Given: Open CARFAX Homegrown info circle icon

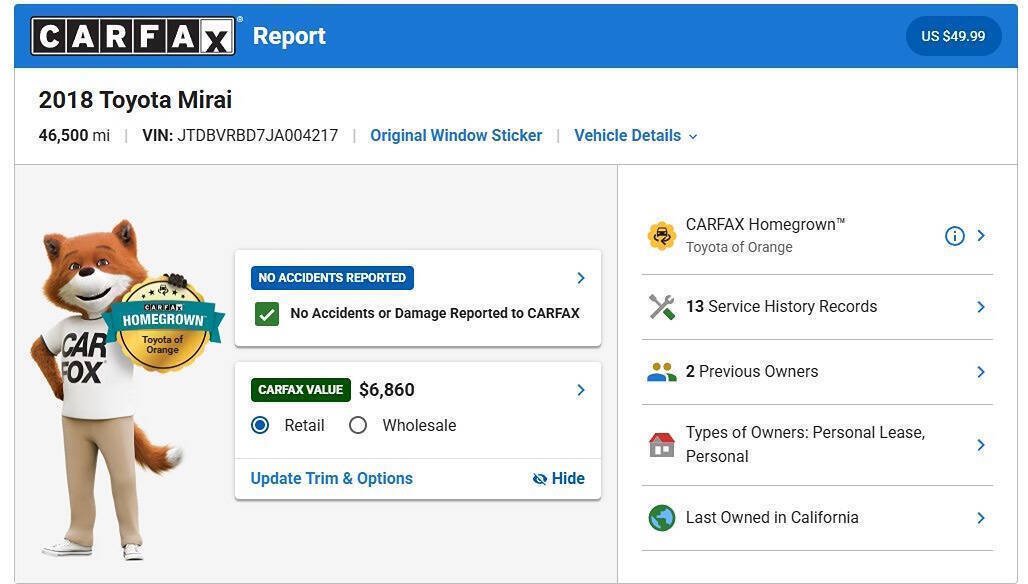Looking at the screenshot, I should [x=955, y=236].
